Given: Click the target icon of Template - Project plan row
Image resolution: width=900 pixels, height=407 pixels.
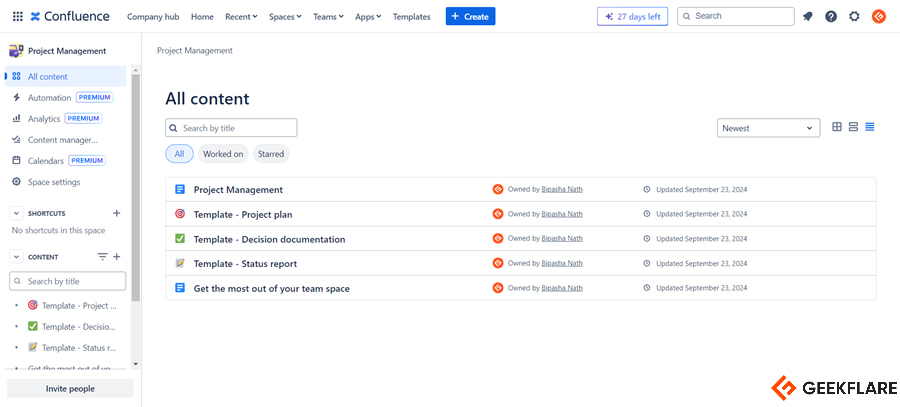Looking at the screenshot, I should (180, 214).
